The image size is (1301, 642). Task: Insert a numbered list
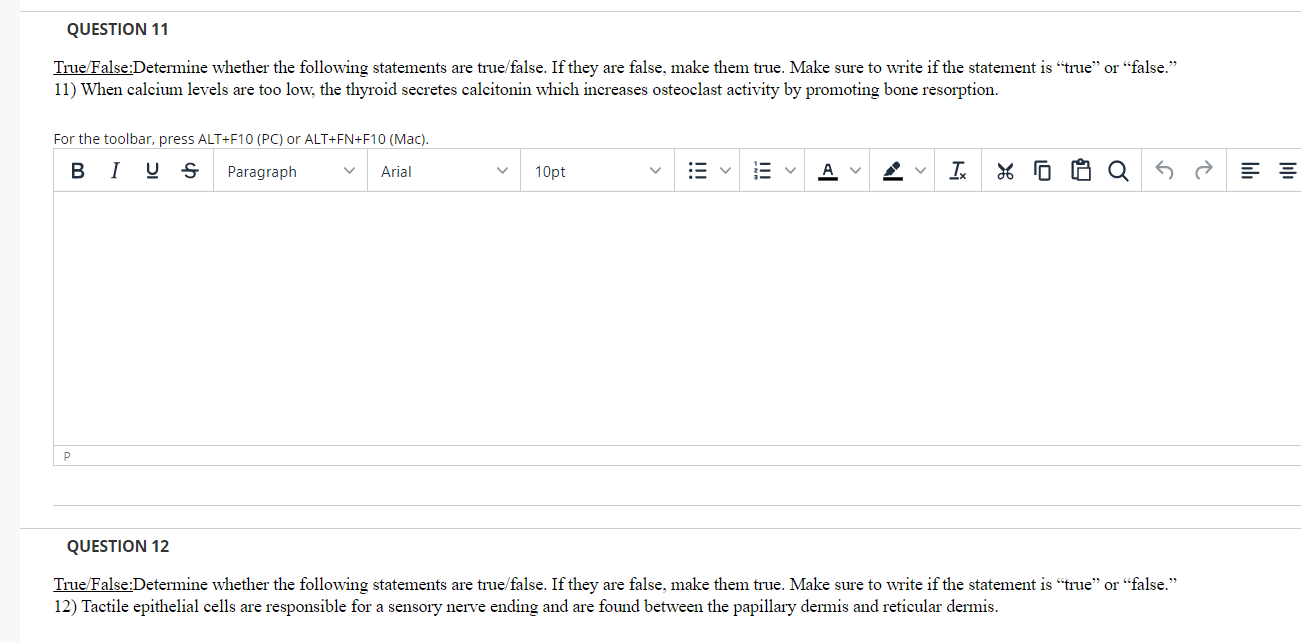[x=763, y=171]
